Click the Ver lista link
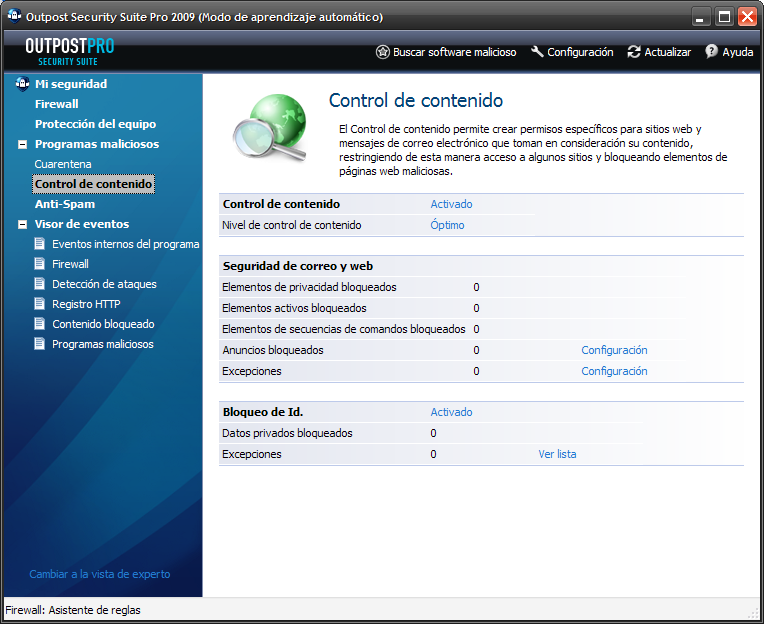764x624 pixels. click(x=557, y=454)
